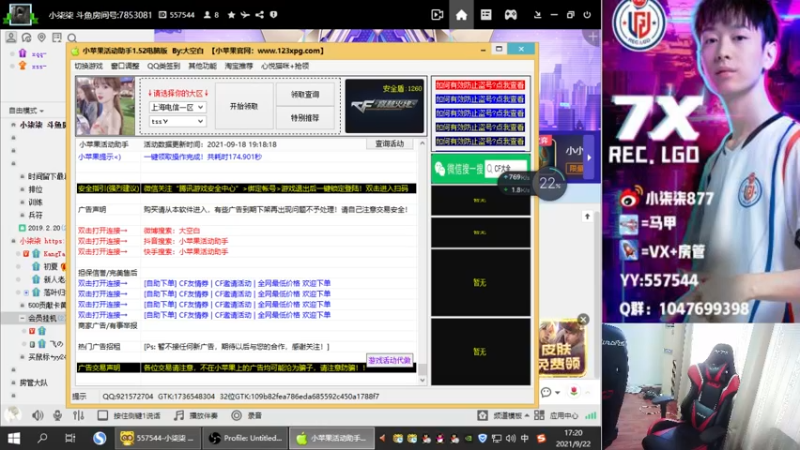Click the scroll-to-top arrow in chat panel

tap(587, 216)
